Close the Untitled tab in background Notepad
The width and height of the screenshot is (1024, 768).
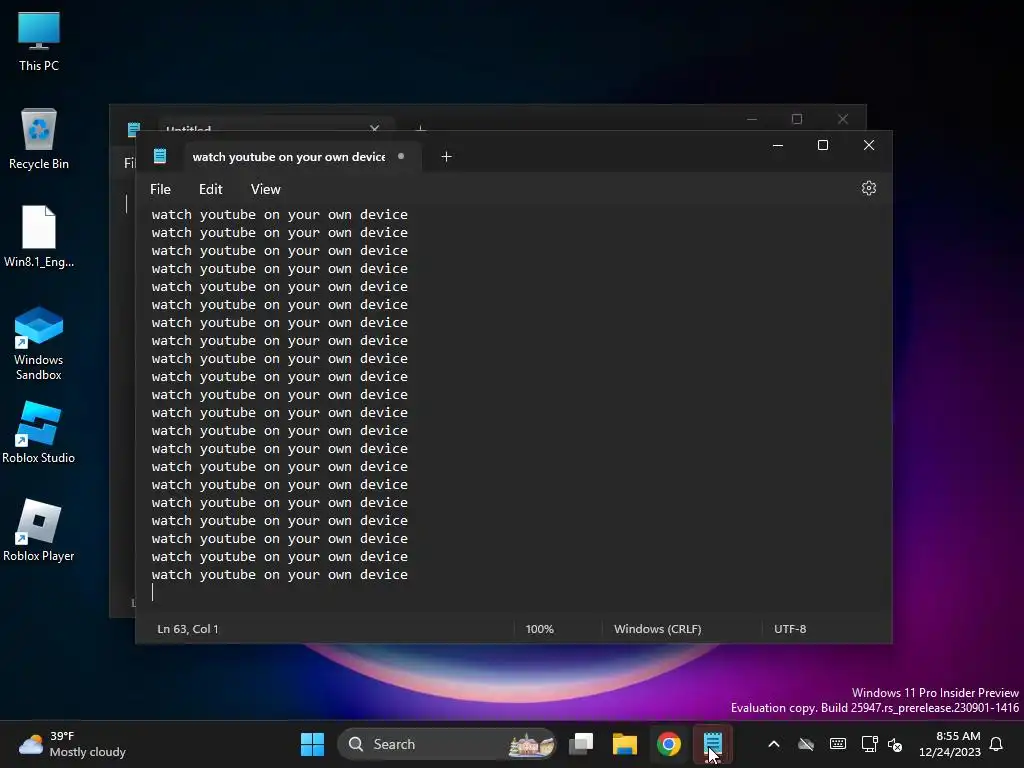(x=374, y=128)
